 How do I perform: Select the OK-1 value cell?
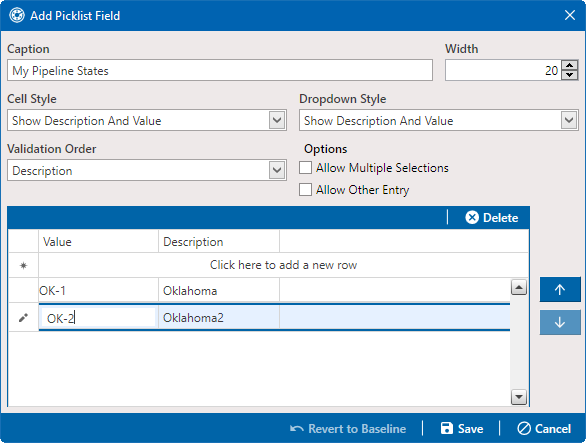tap(99, 290)
